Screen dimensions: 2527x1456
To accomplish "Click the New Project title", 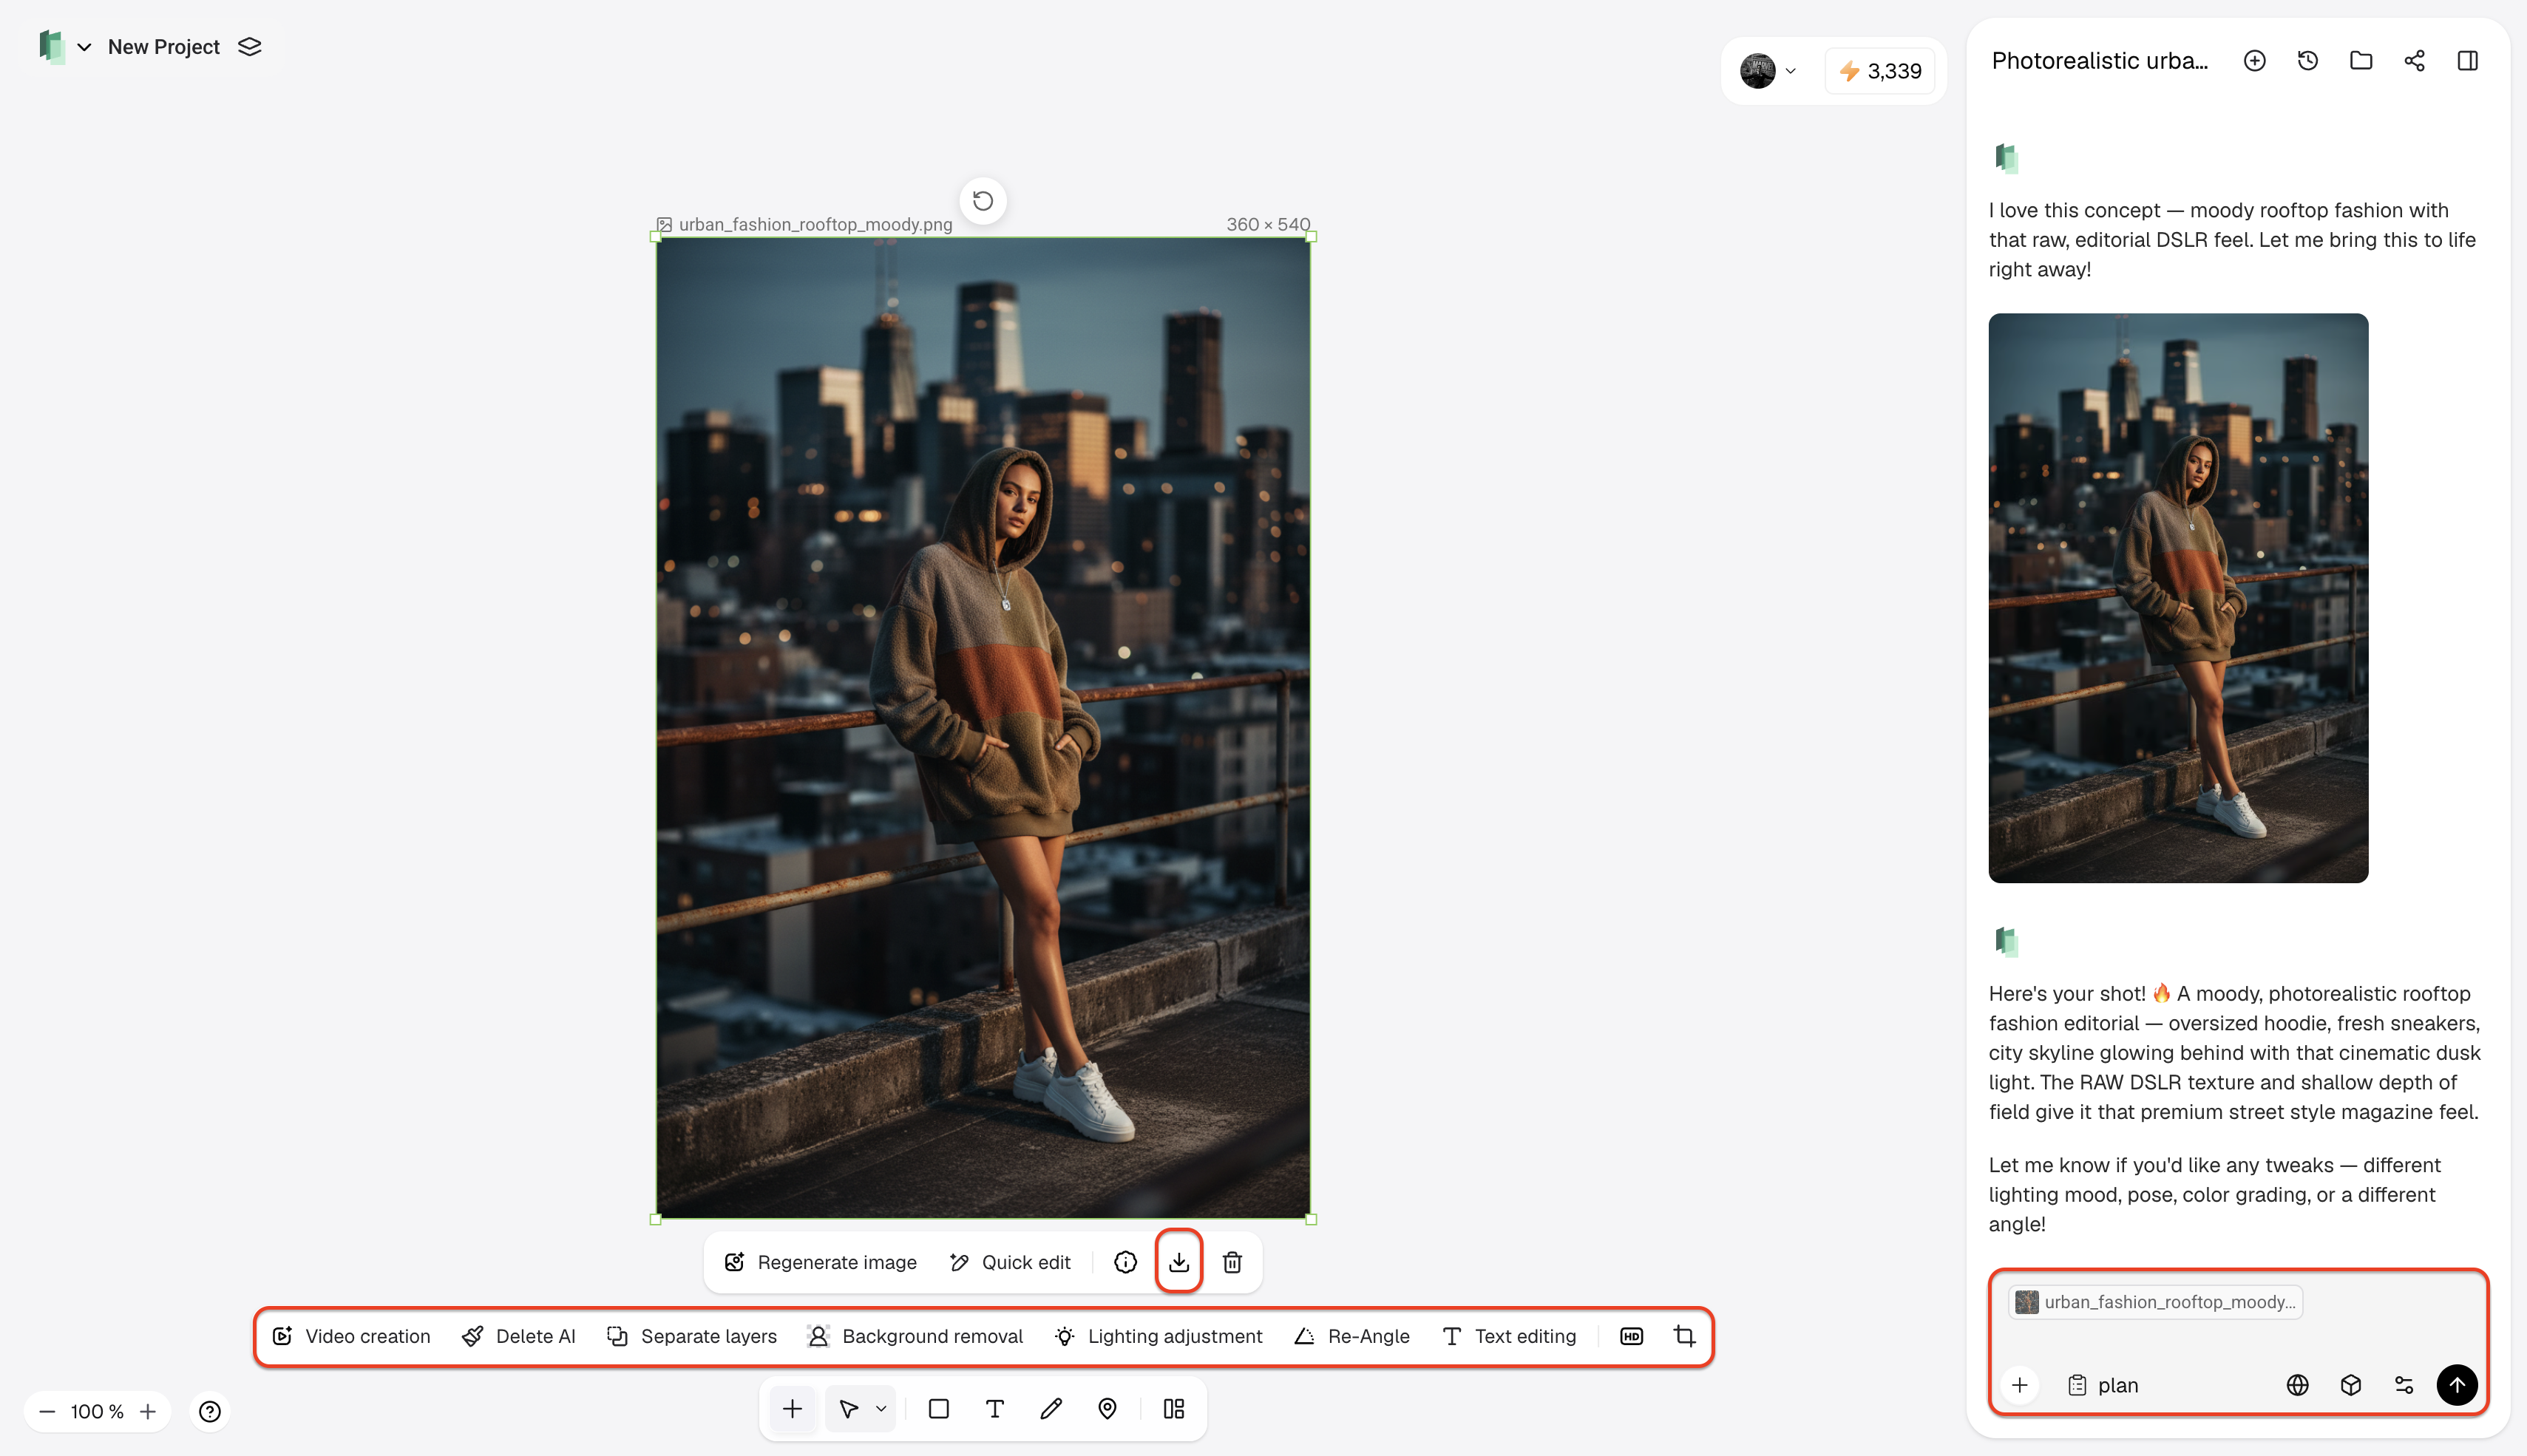I will tap(163, 47).
